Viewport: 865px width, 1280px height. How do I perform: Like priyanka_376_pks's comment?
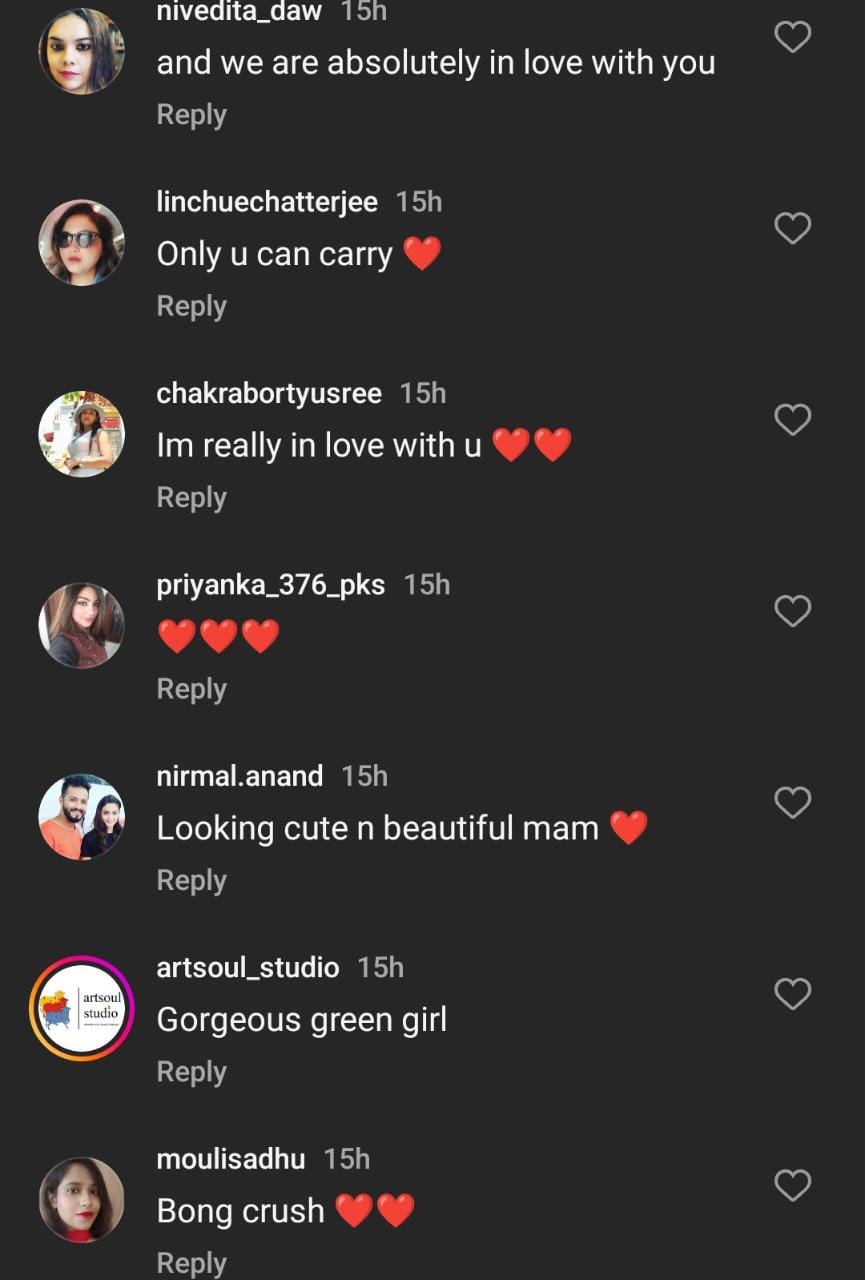tap(793, 610)
